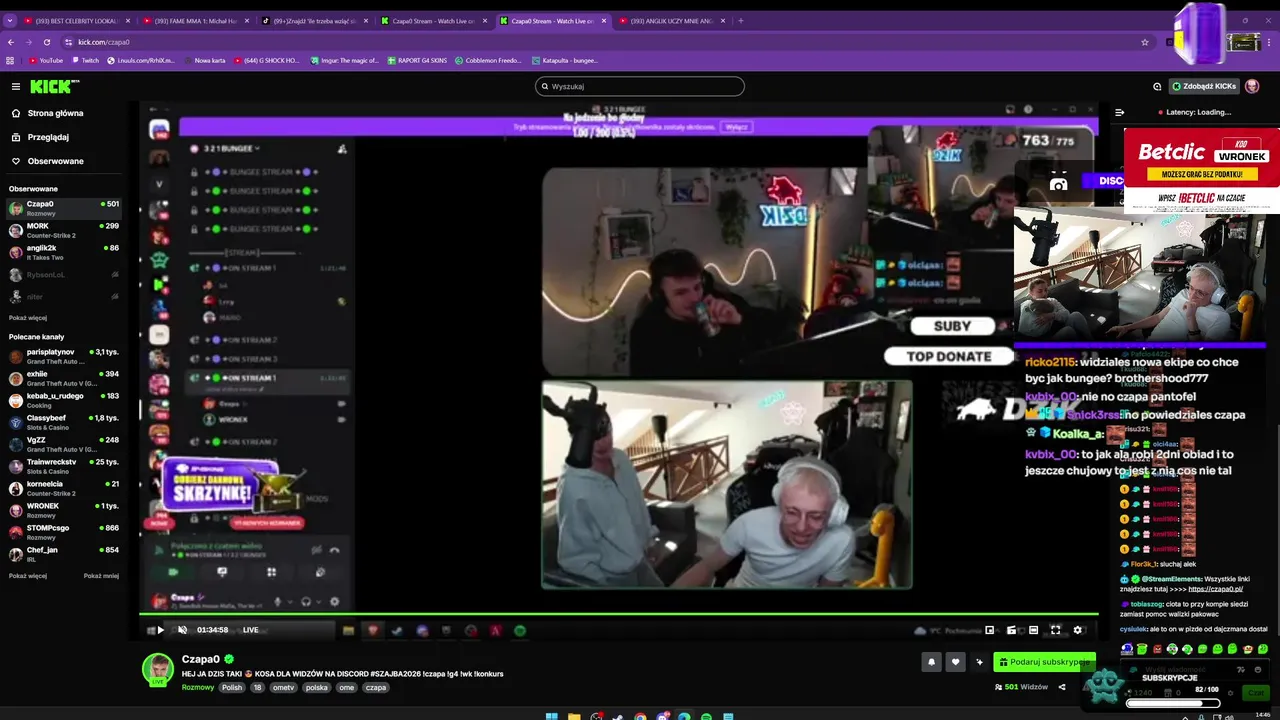Select the ometv tag
Screen dimensions: 1280x720
[284, 688]
